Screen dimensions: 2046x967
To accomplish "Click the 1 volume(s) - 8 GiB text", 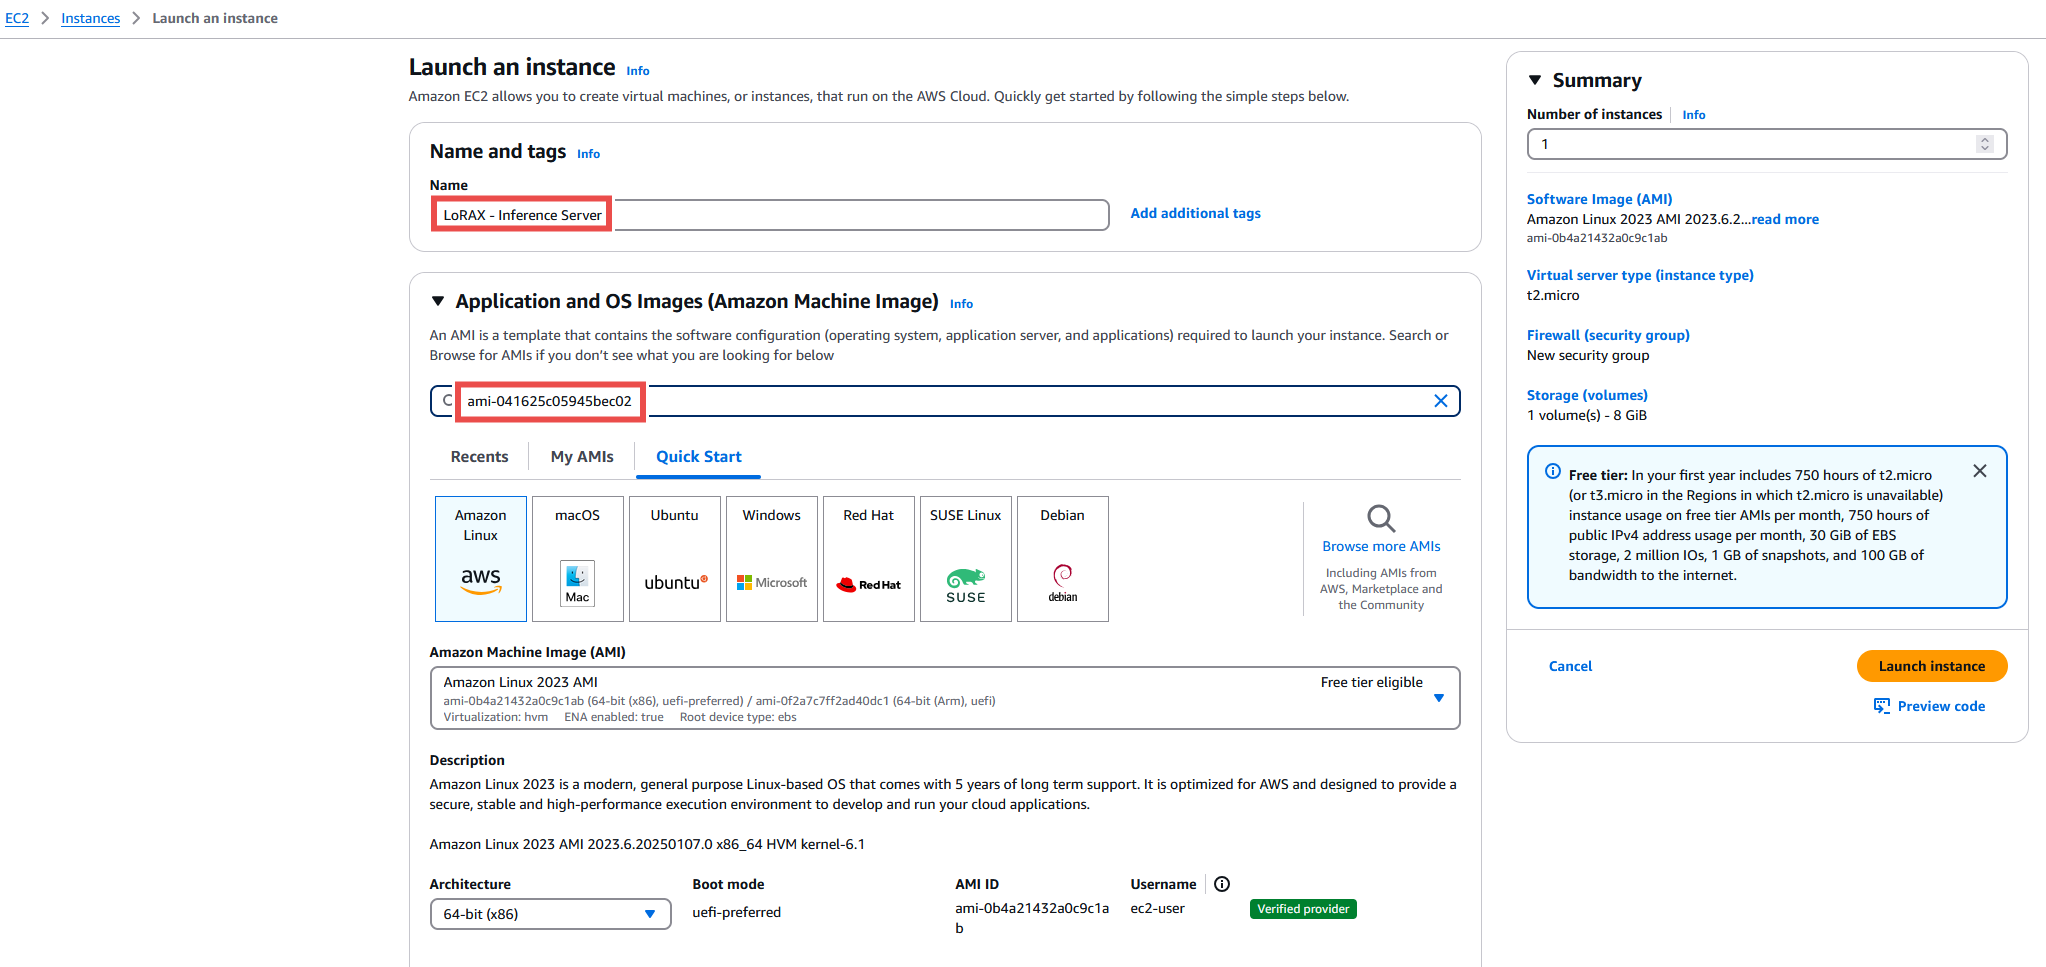I will pyautogui.click(x=1587, y=415).
